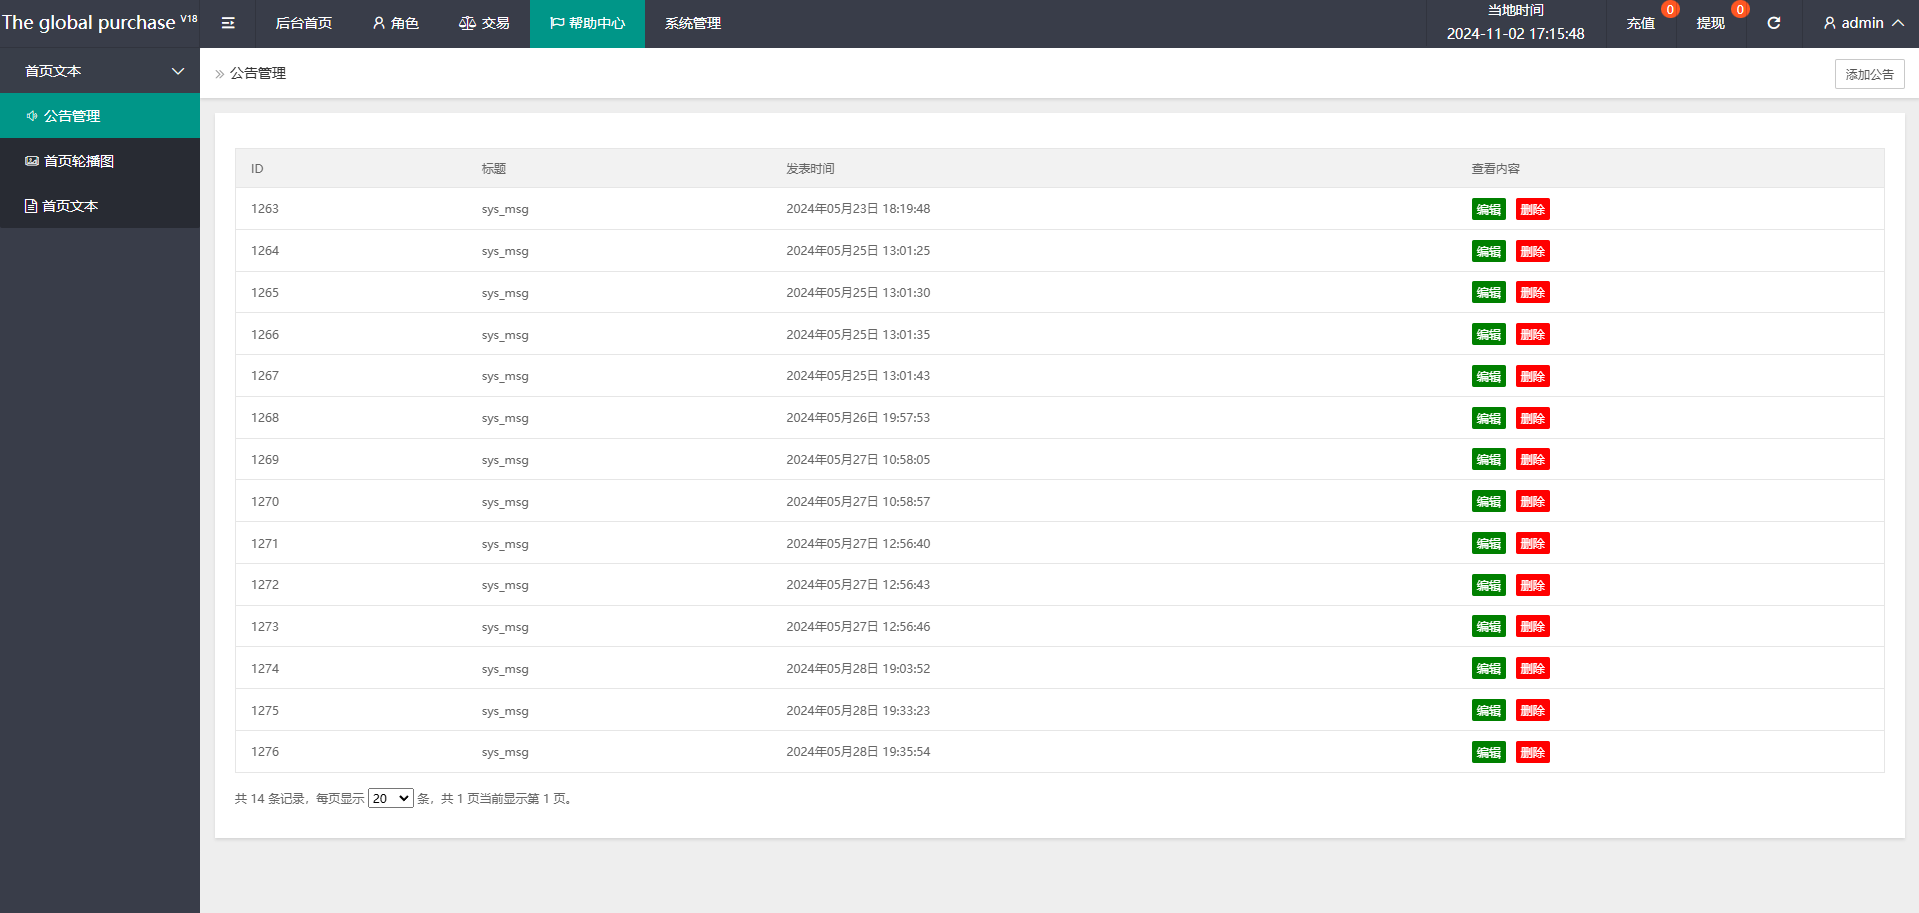Go to 后台首页 tab
Viewport: 1919px width, 913px height.
point(303,23)
